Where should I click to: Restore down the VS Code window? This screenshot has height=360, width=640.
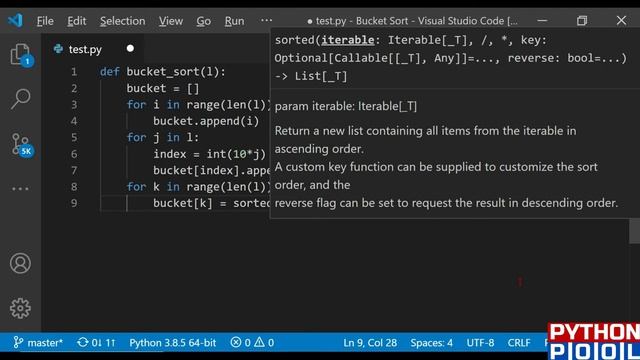[x=582, y=20]
